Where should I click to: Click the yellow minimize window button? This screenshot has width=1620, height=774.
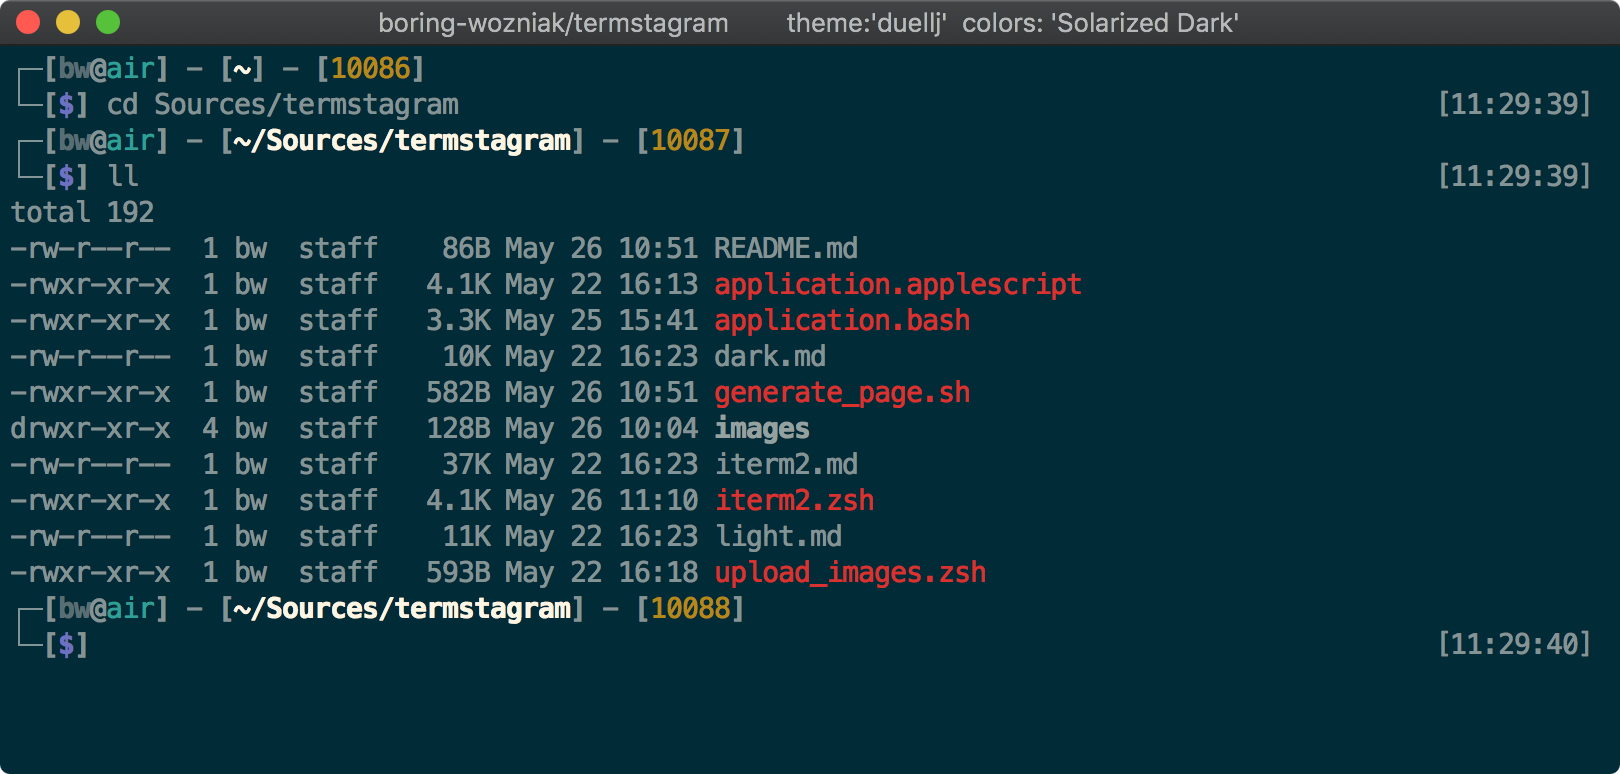[68, 22]
